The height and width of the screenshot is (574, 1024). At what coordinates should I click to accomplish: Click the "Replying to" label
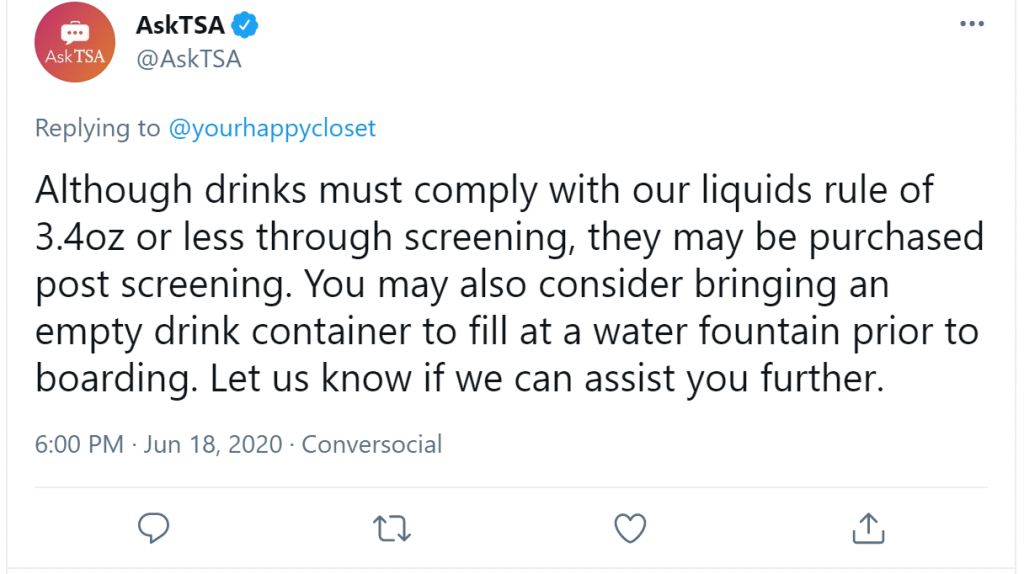click(x=97, y=128)
